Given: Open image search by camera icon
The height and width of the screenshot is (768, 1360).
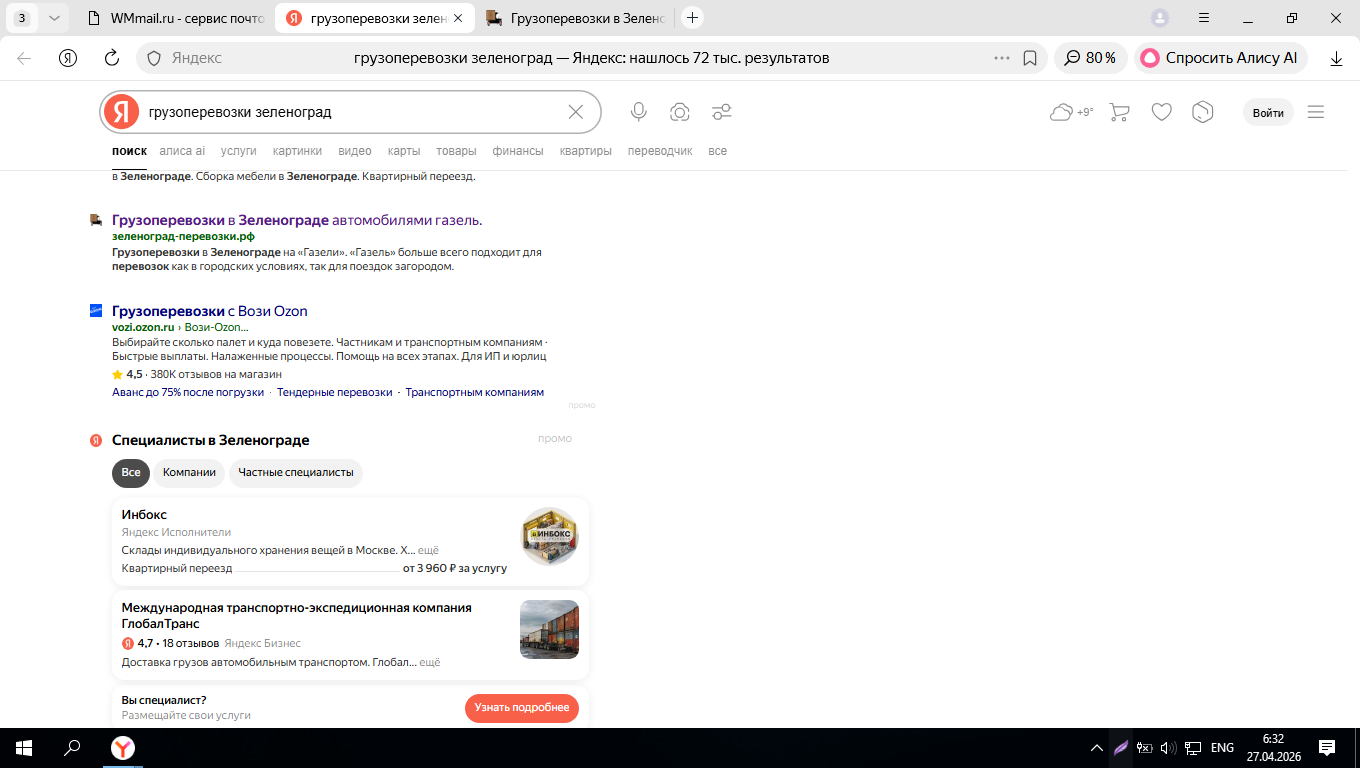Looking at the screenshot, I should pyautogui.click(x=680, y=112).
